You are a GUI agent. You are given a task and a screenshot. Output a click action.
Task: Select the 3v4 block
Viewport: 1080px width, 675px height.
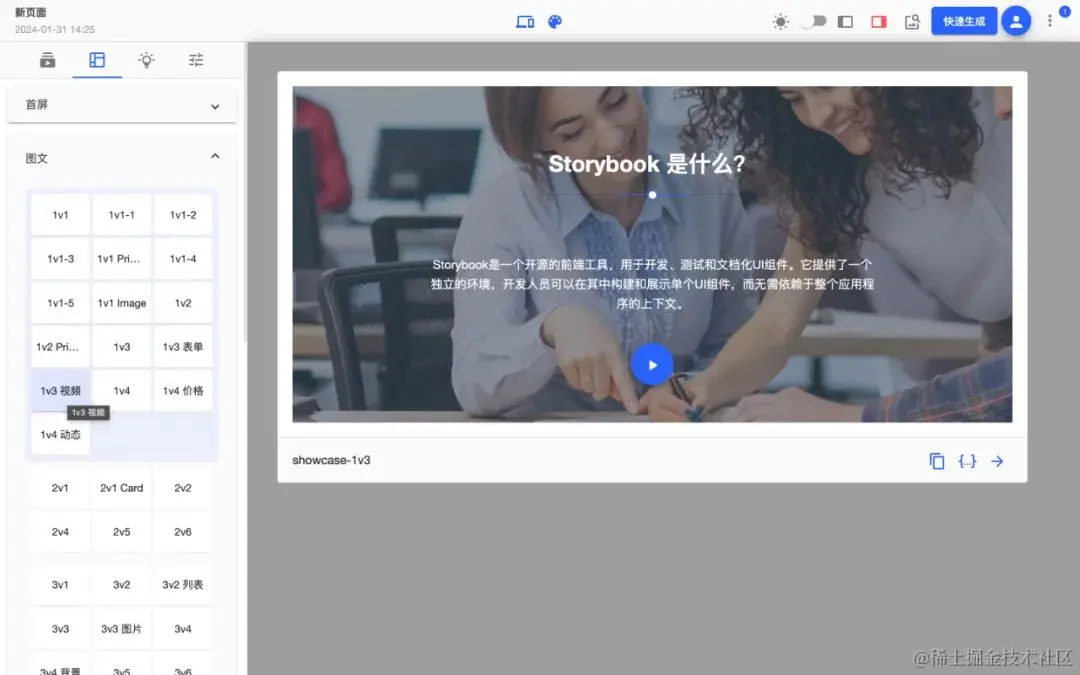pyautogui.click(x=183, y=629)
